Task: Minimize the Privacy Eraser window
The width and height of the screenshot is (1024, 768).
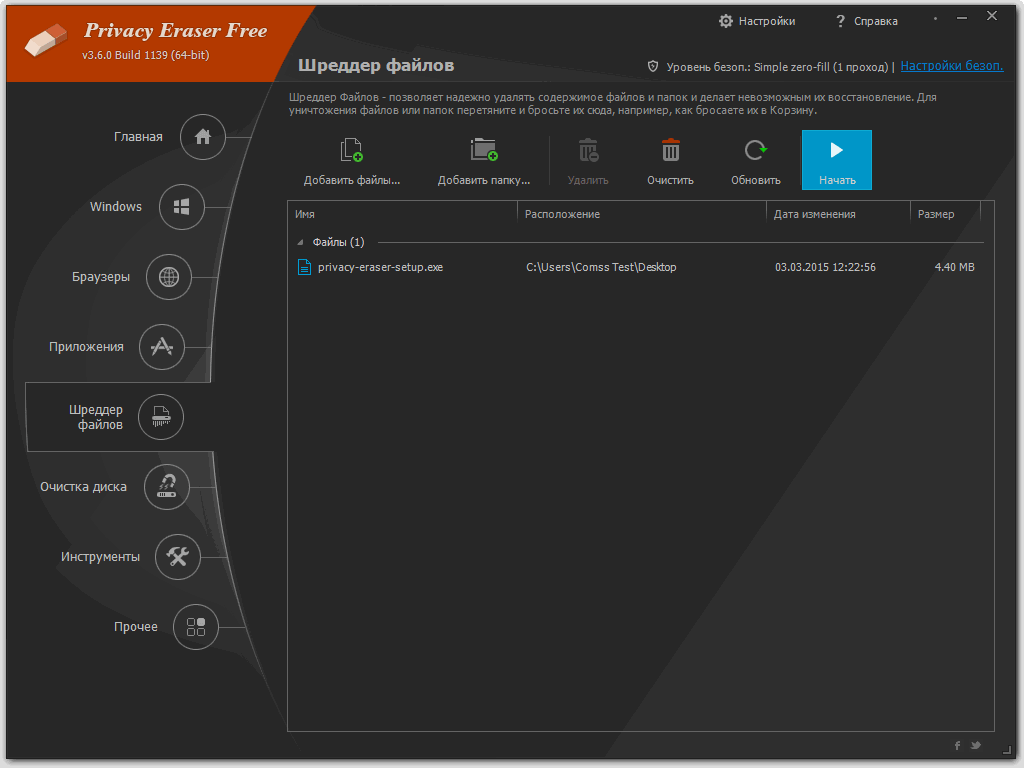Action: [962, 18]
